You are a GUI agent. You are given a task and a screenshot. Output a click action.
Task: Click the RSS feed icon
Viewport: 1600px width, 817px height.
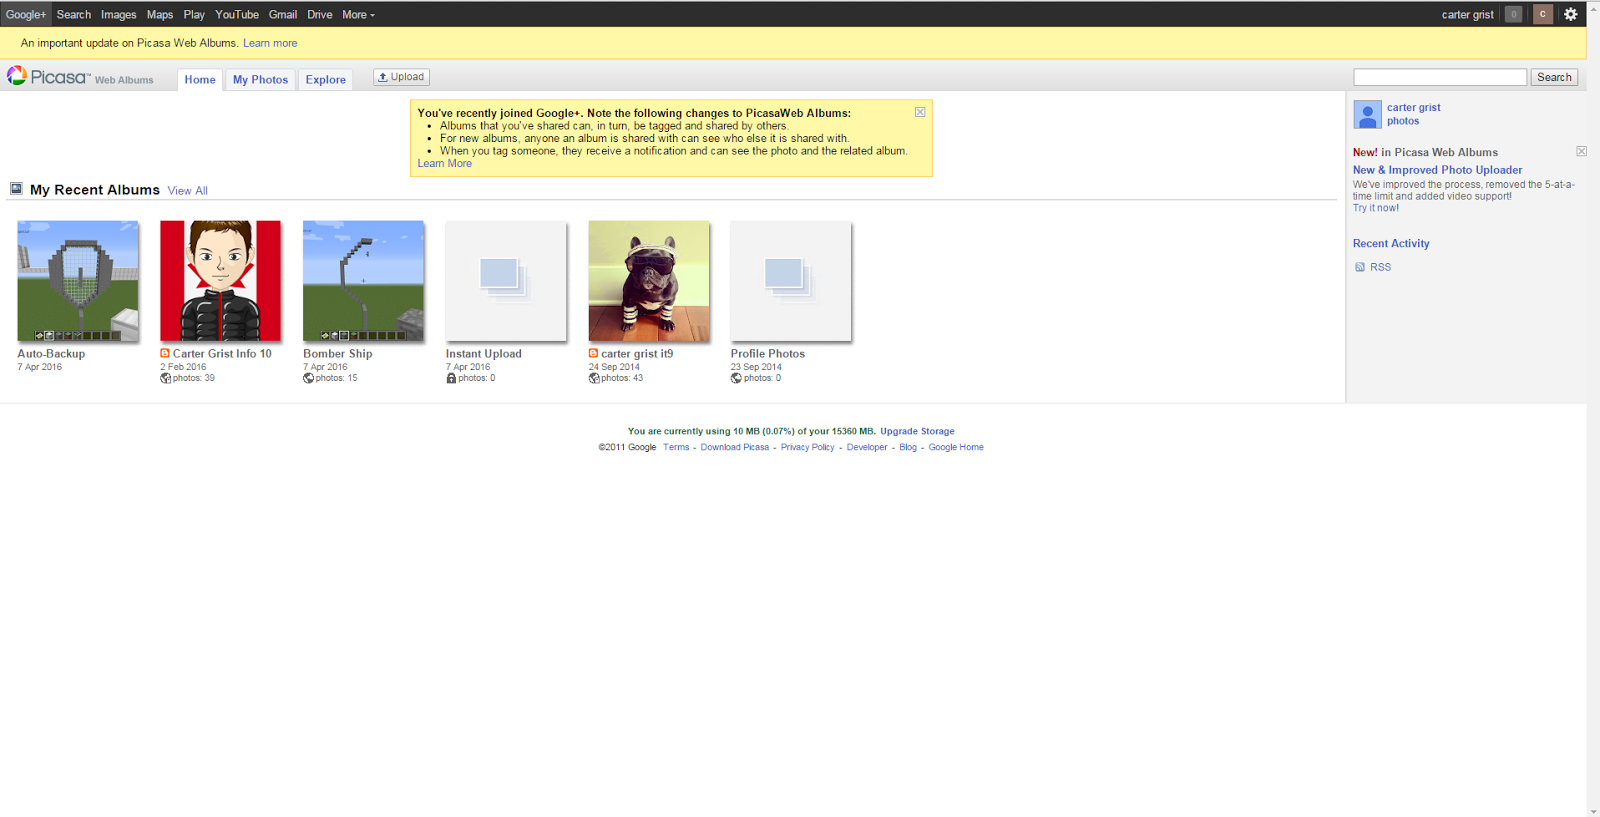coord(1359,267)
